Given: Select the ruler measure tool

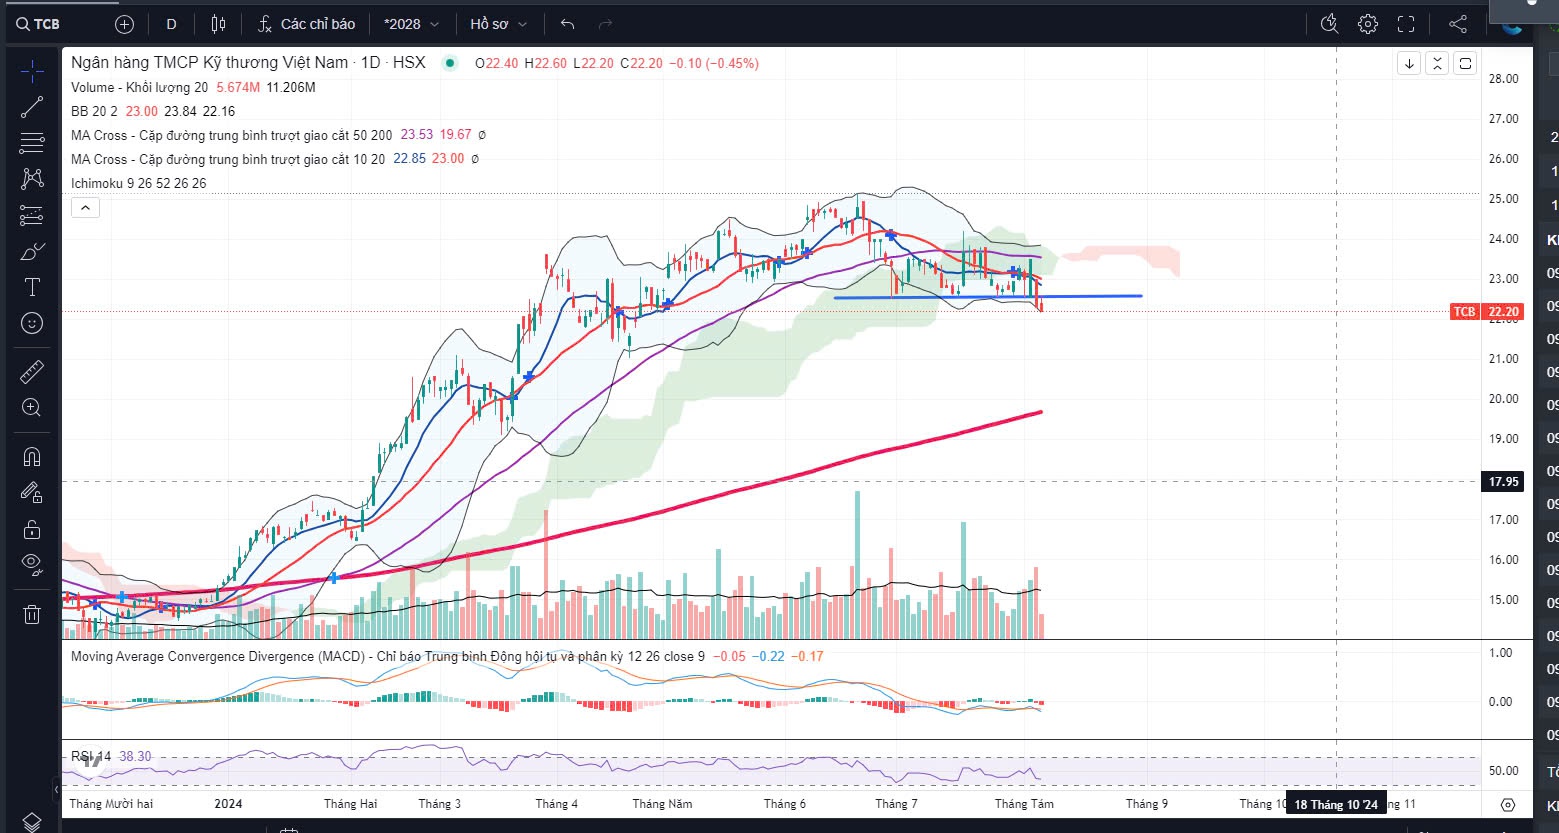Looking at the screenshot, I should (x=32, y=372).
